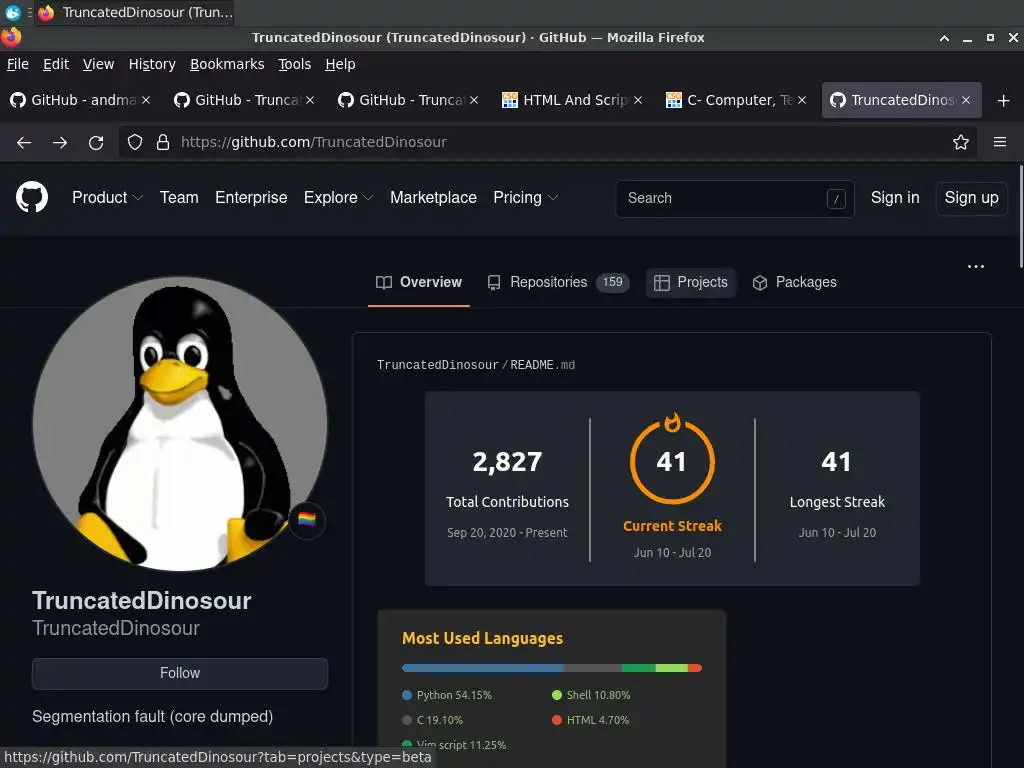
Task: Bookmark this page with the star
Action: pyautogui.click(x=960, y=142)
